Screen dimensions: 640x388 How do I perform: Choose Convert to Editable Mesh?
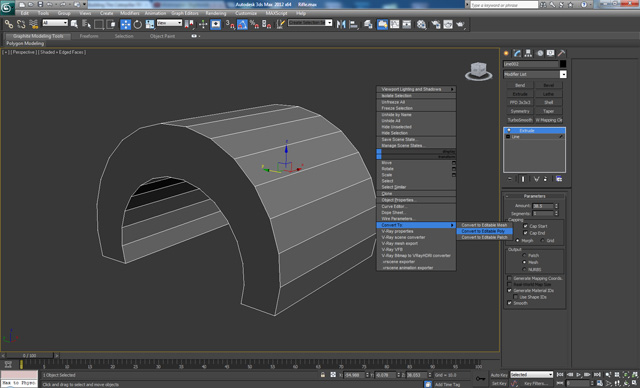tap(484, 225)
